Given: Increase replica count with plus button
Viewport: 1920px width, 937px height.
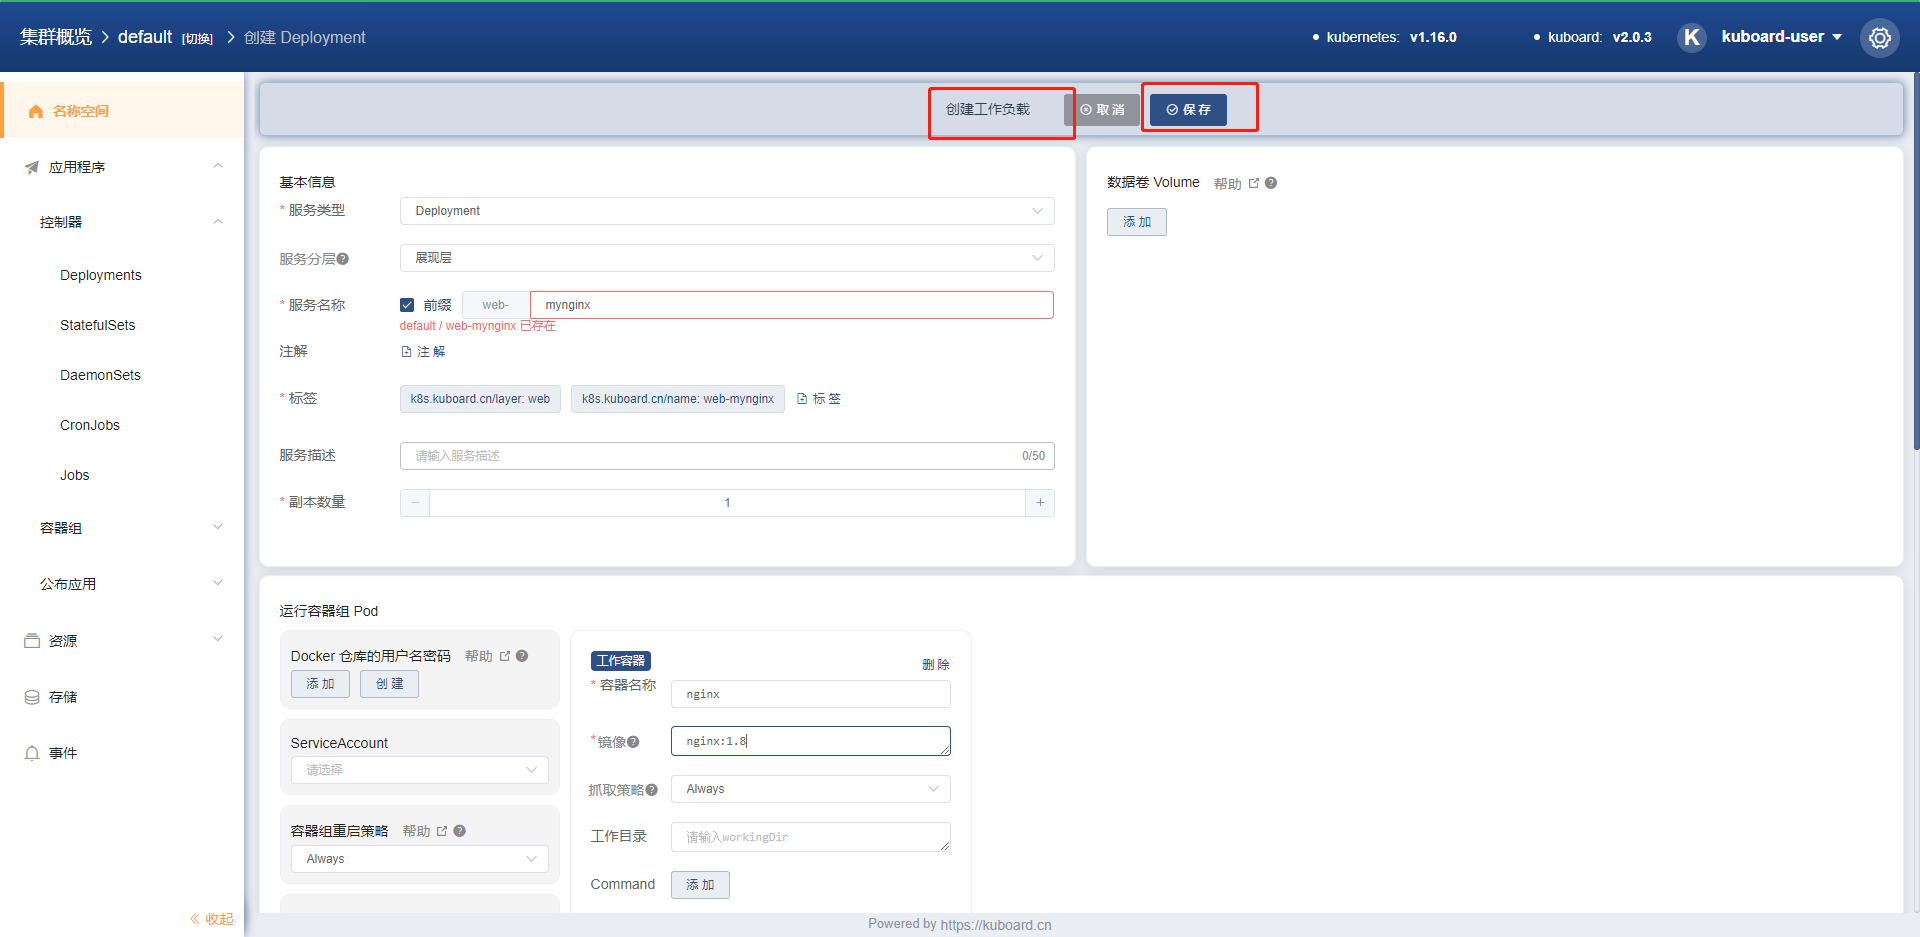Looking at the screenshot, I should point(1040,503).
